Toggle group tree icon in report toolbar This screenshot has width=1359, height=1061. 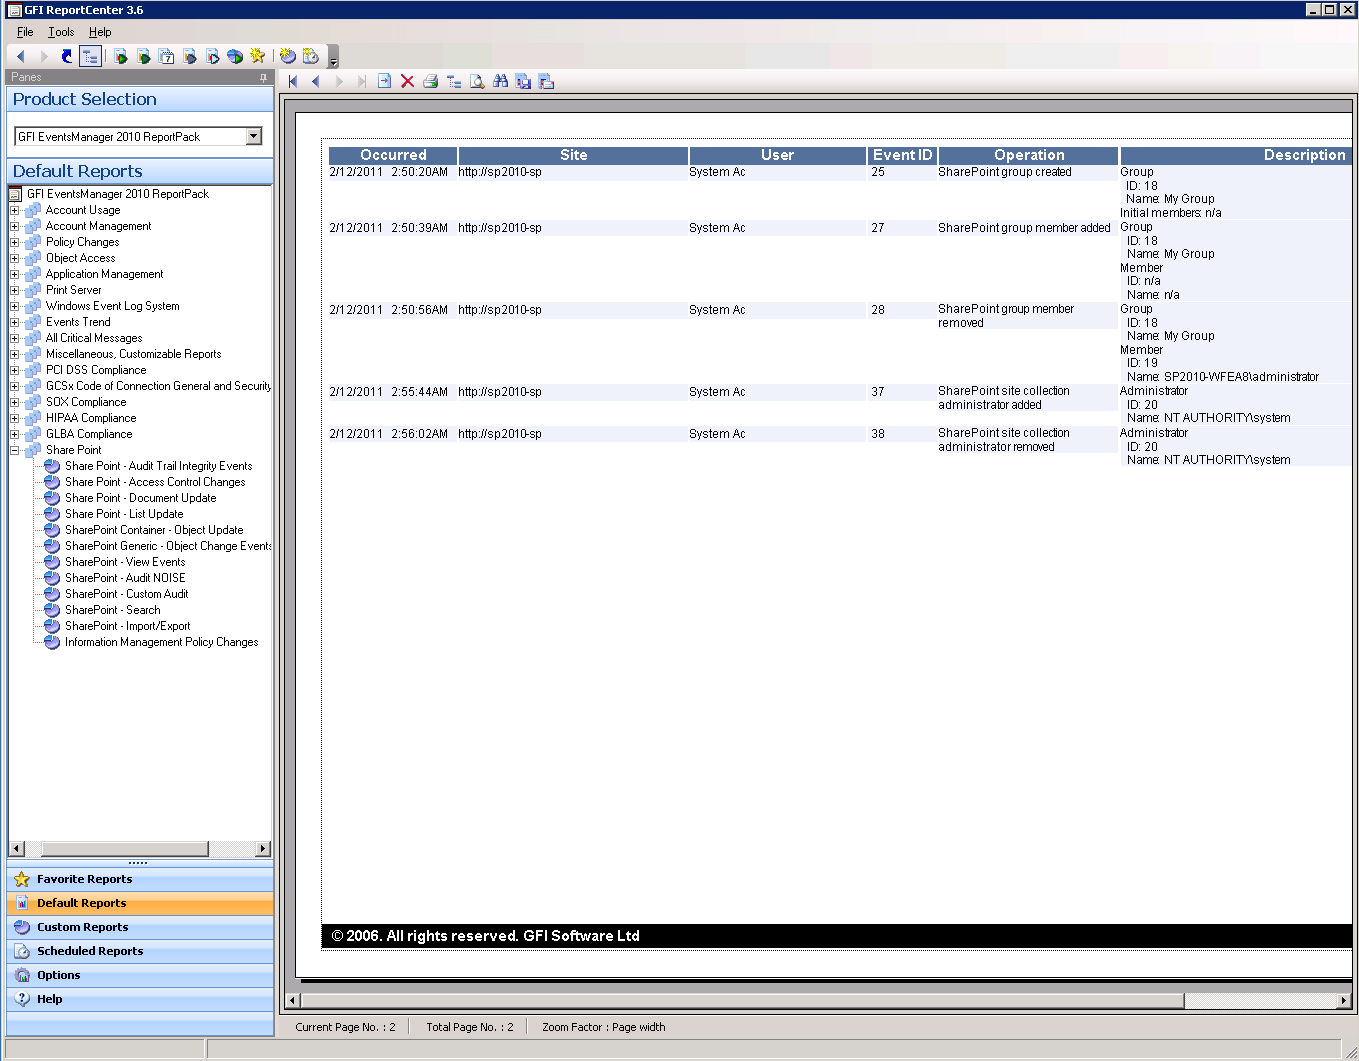click(x=454, y=81)
